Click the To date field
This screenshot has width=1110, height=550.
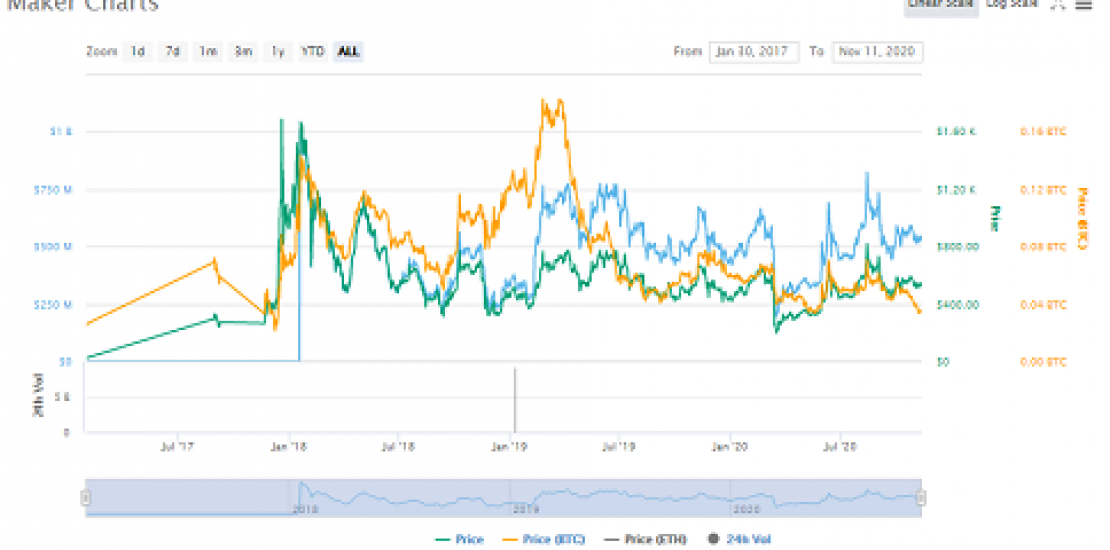click(x=877, y=52)
